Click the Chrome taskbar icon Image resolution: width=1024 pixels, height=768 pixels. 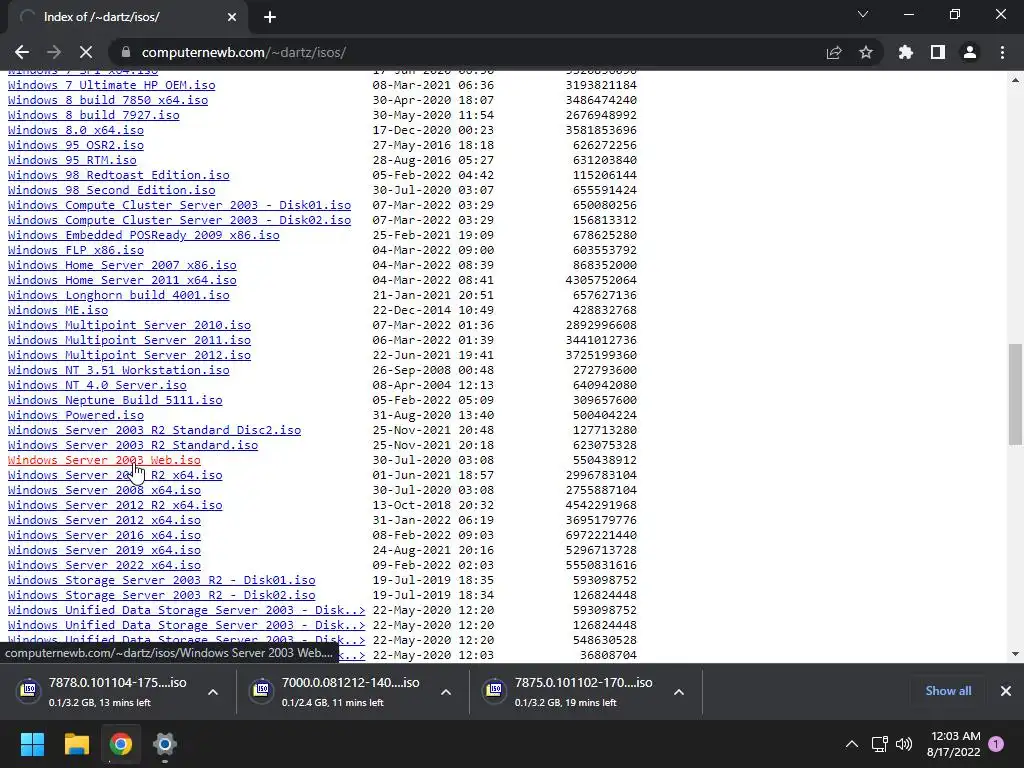pos(120,744)
